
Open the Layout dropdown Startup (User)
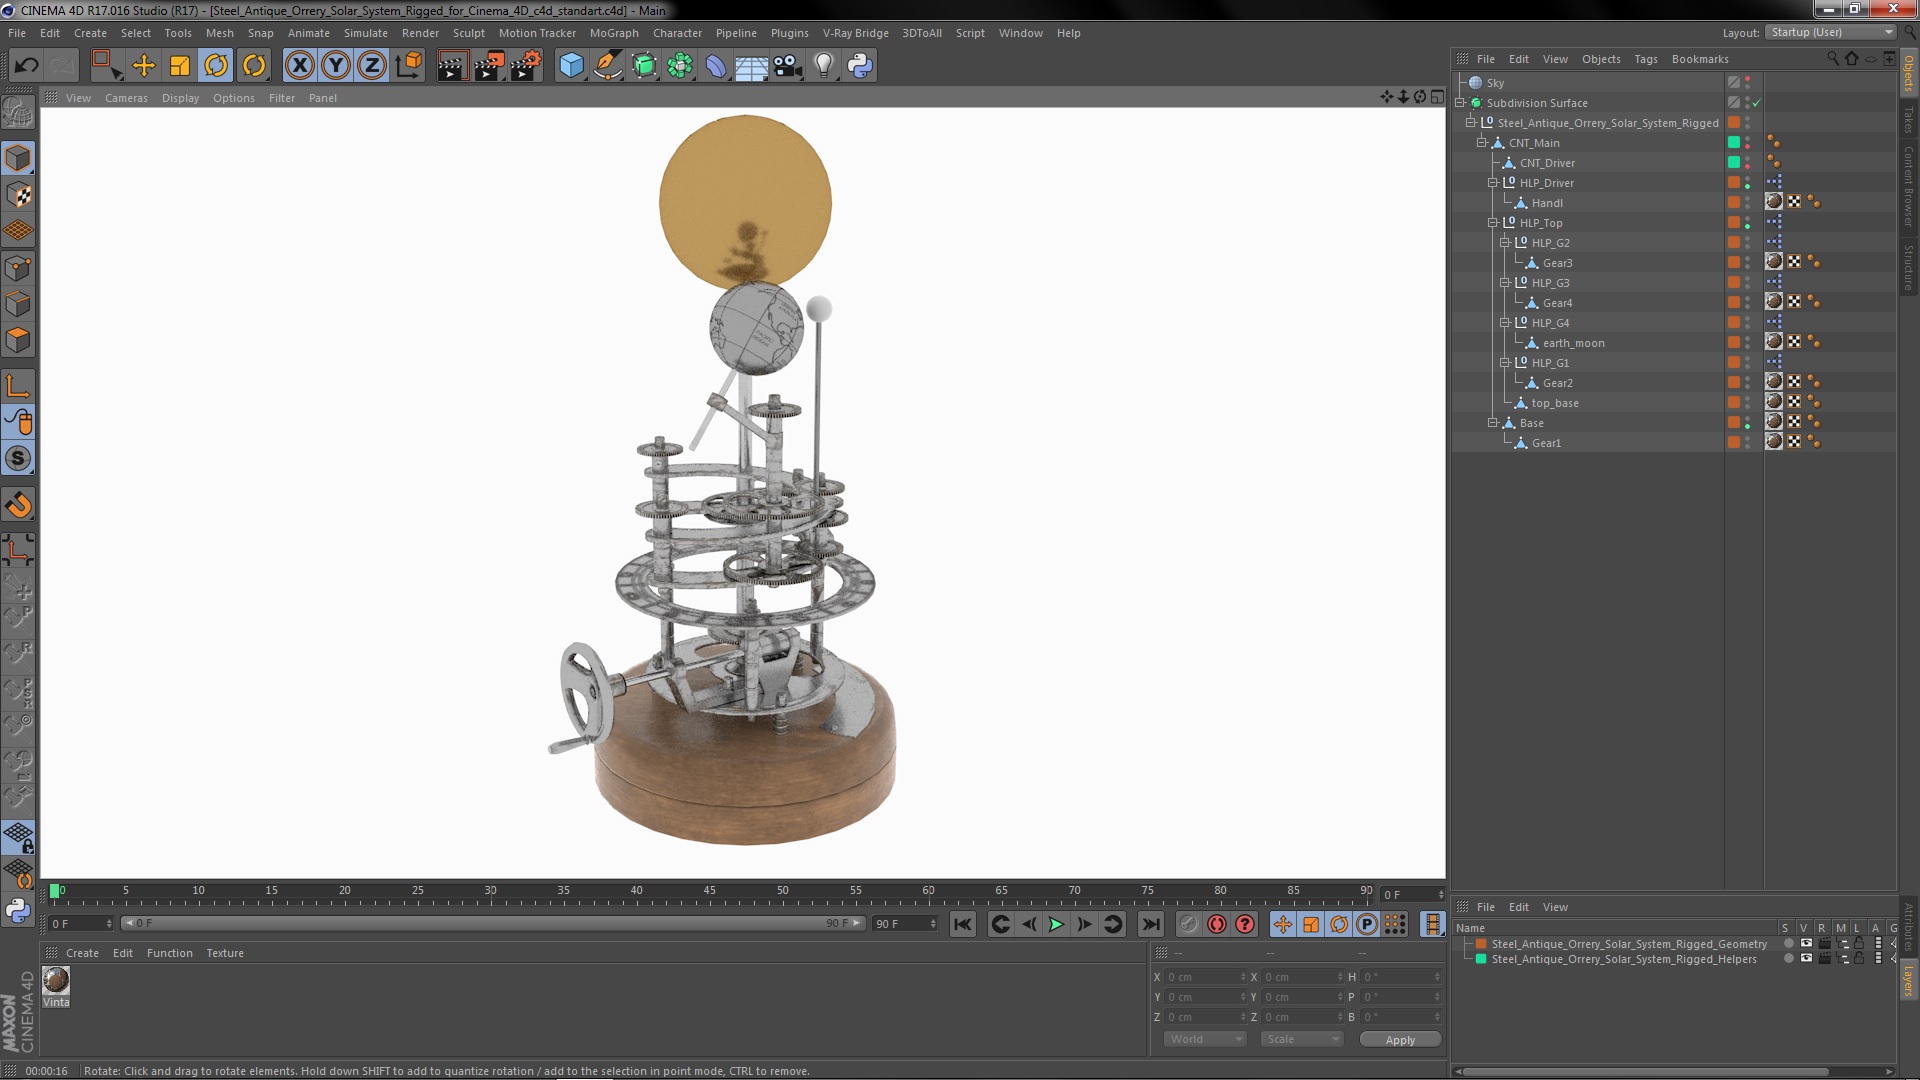1831,32
